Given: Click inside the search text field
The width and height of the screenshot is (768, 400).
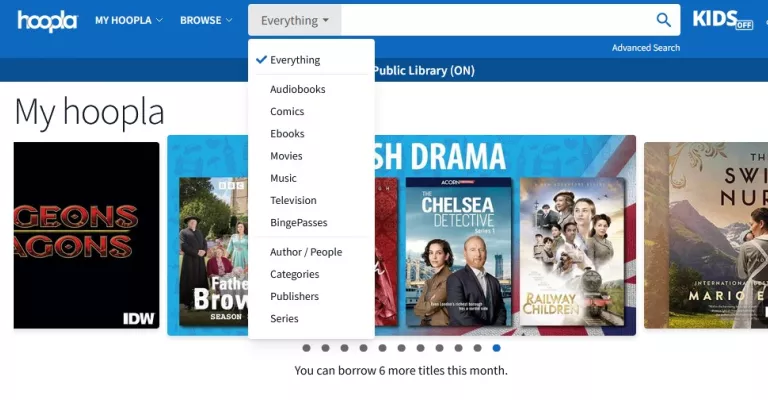Looking at the screenshot, I should pyautogui.click(x=497, y=20).
